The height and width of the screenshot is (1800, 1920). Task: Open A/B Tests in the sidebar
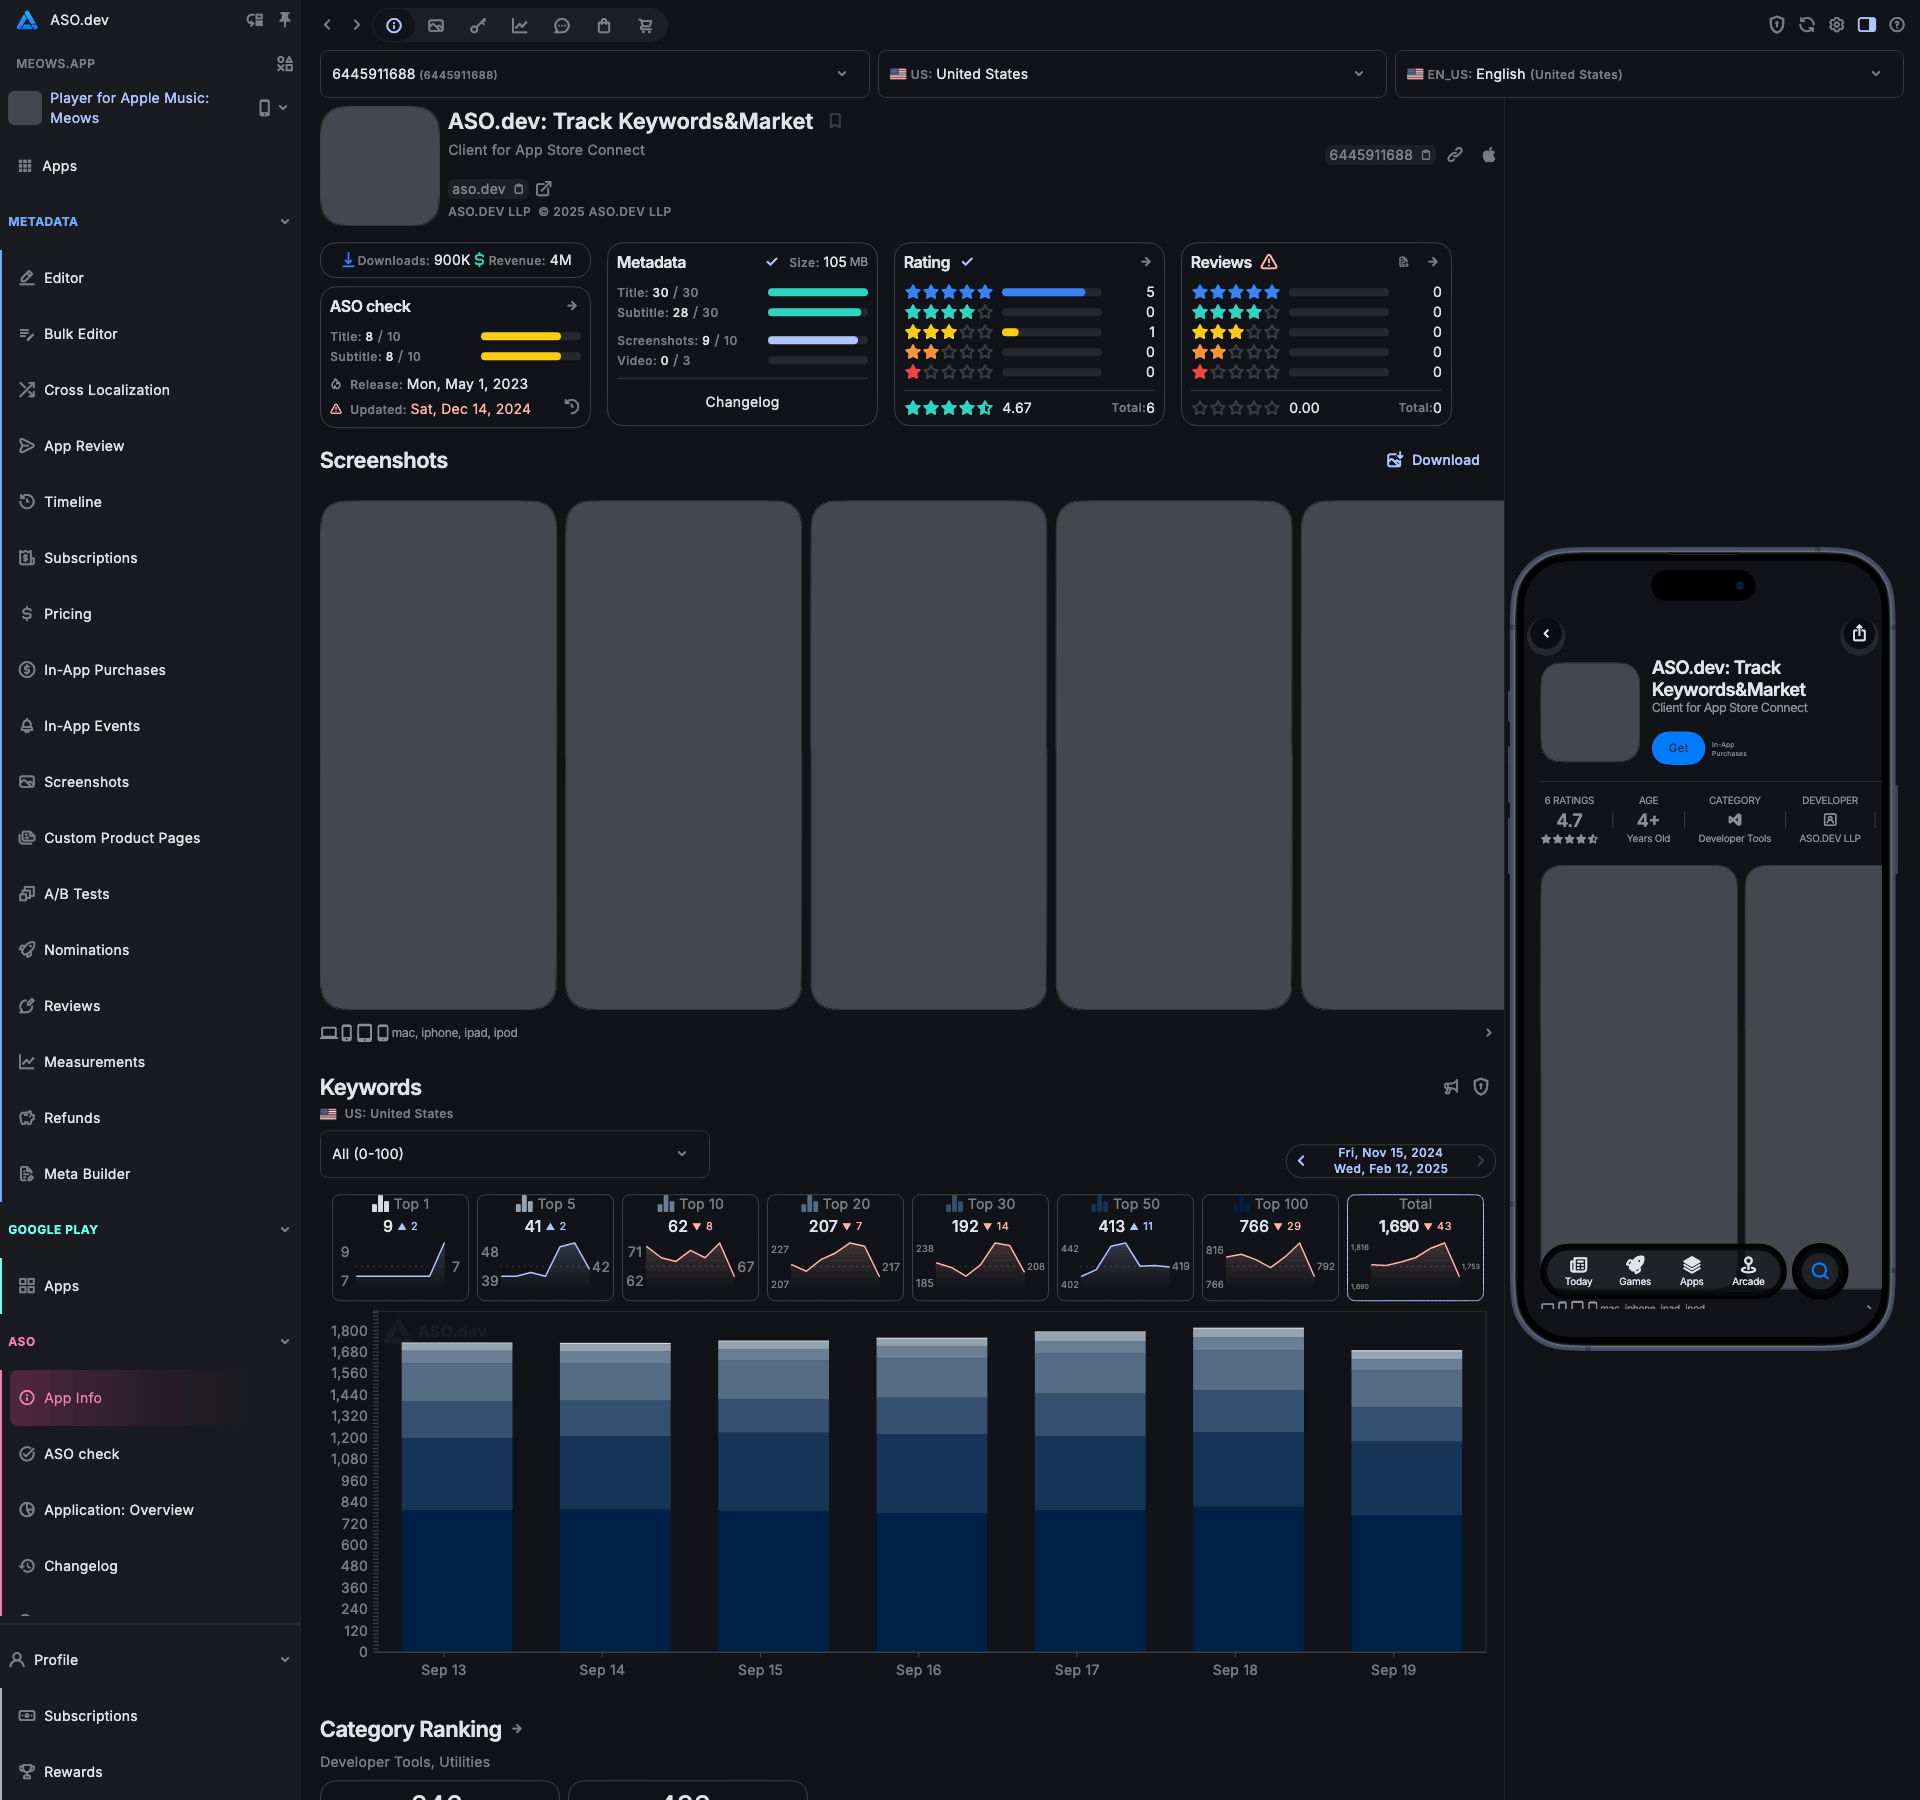pos(150,894)
